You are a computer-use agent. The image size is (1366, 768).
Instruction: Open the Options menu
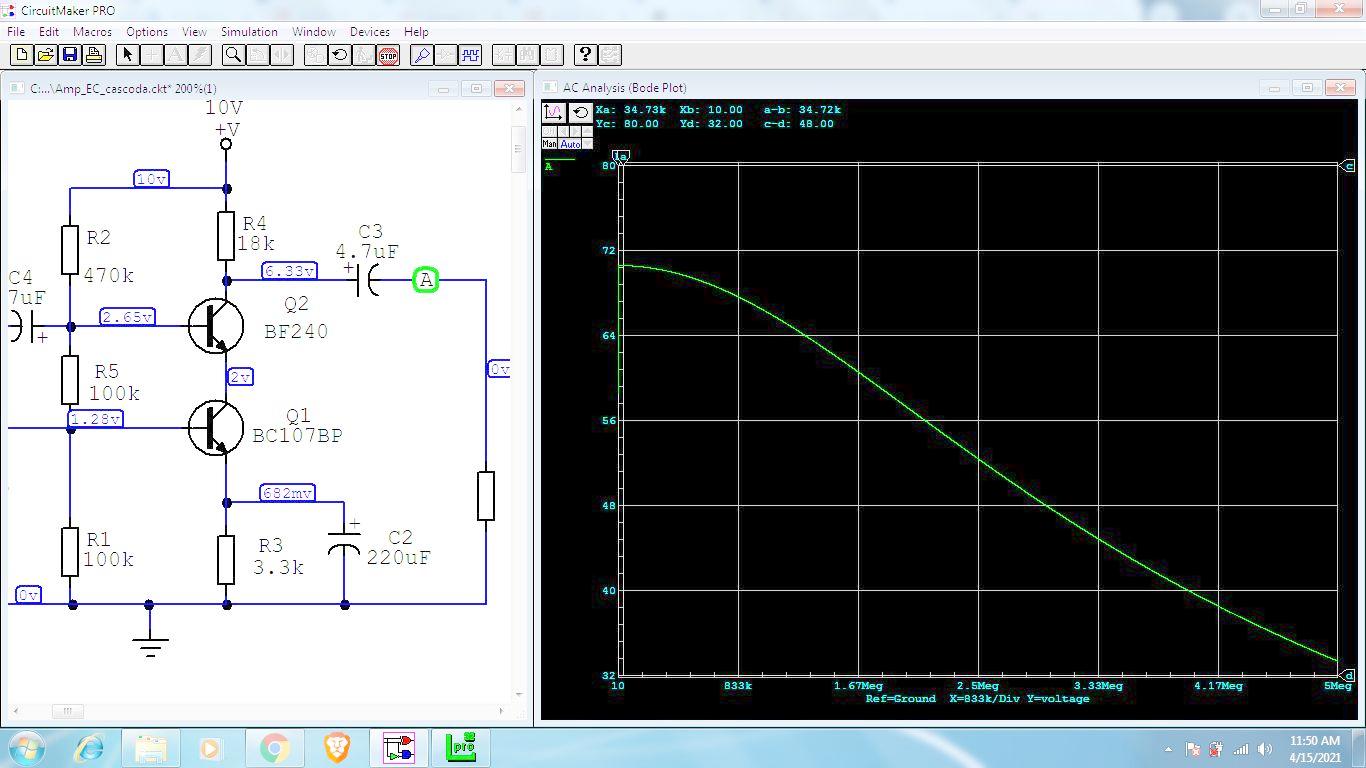(x=147, y=32)
